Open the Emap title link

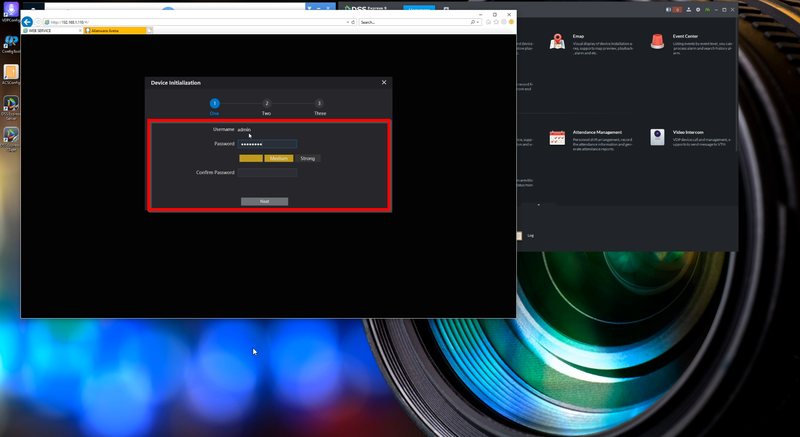tap(578, 36)
